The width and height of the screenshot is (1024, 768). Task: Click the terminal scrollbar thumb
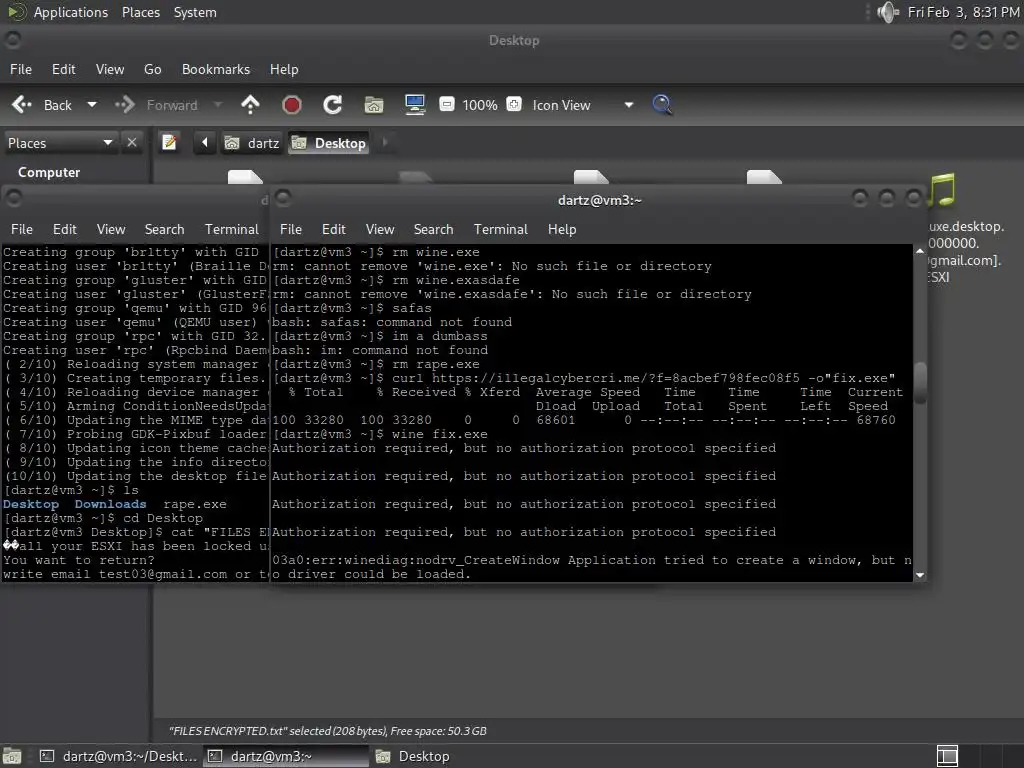click(x=920, y=383)
